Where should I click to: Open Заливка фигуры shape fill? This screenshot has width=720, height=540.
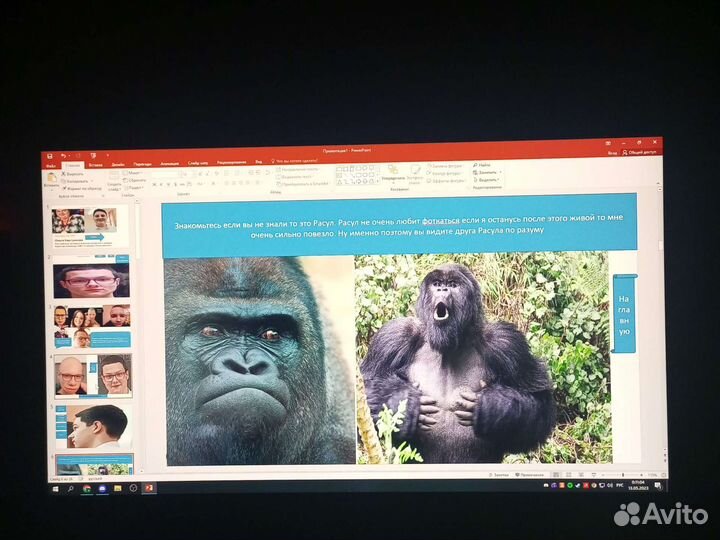[x=445, y=166]
